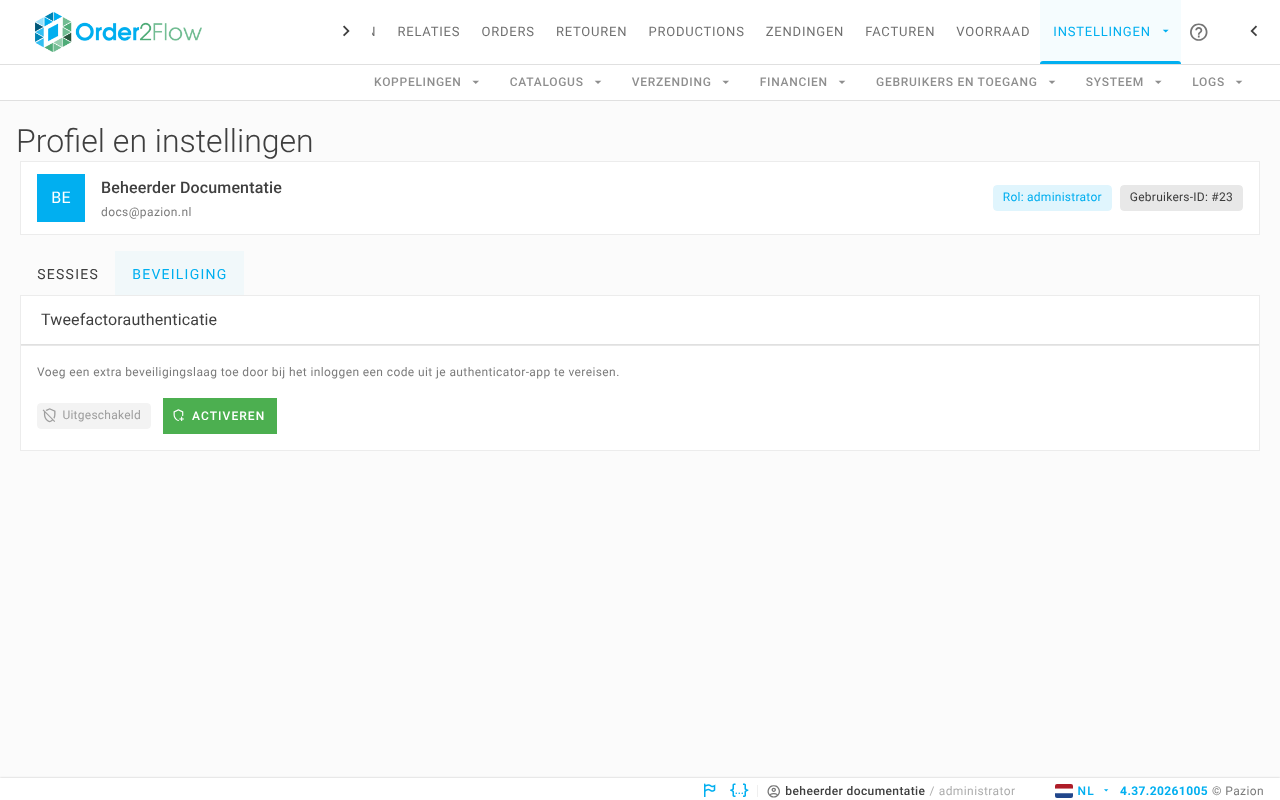Click the Tweefactorauthenticatie heading
This screenshot has width=1280, height=800.
tap(129, 320)
